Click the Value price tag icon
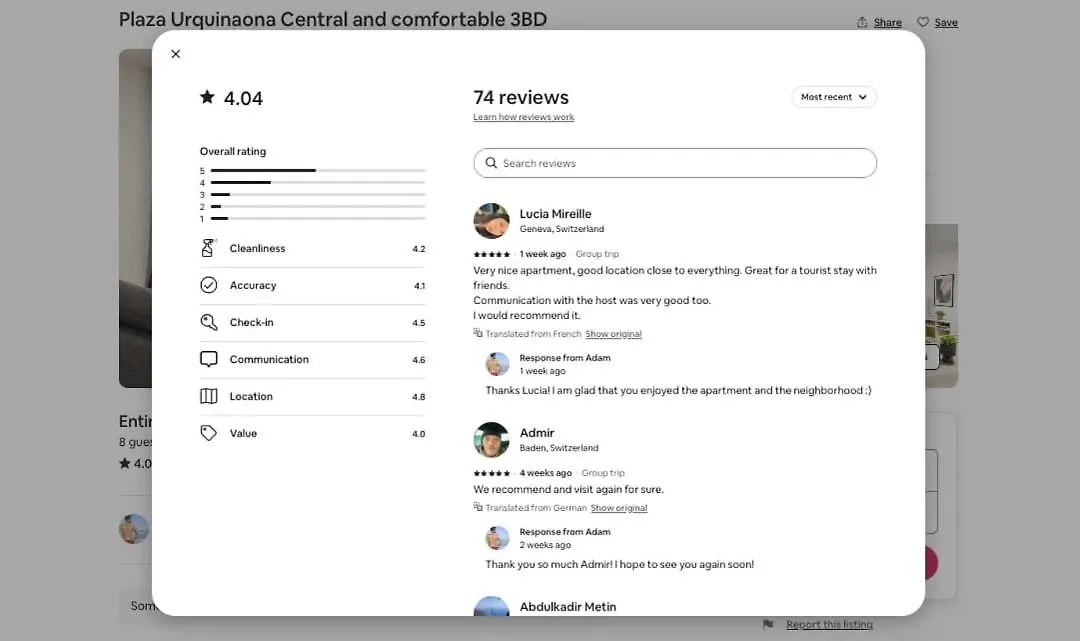1080x641 pixels. (x=208, y=433)
